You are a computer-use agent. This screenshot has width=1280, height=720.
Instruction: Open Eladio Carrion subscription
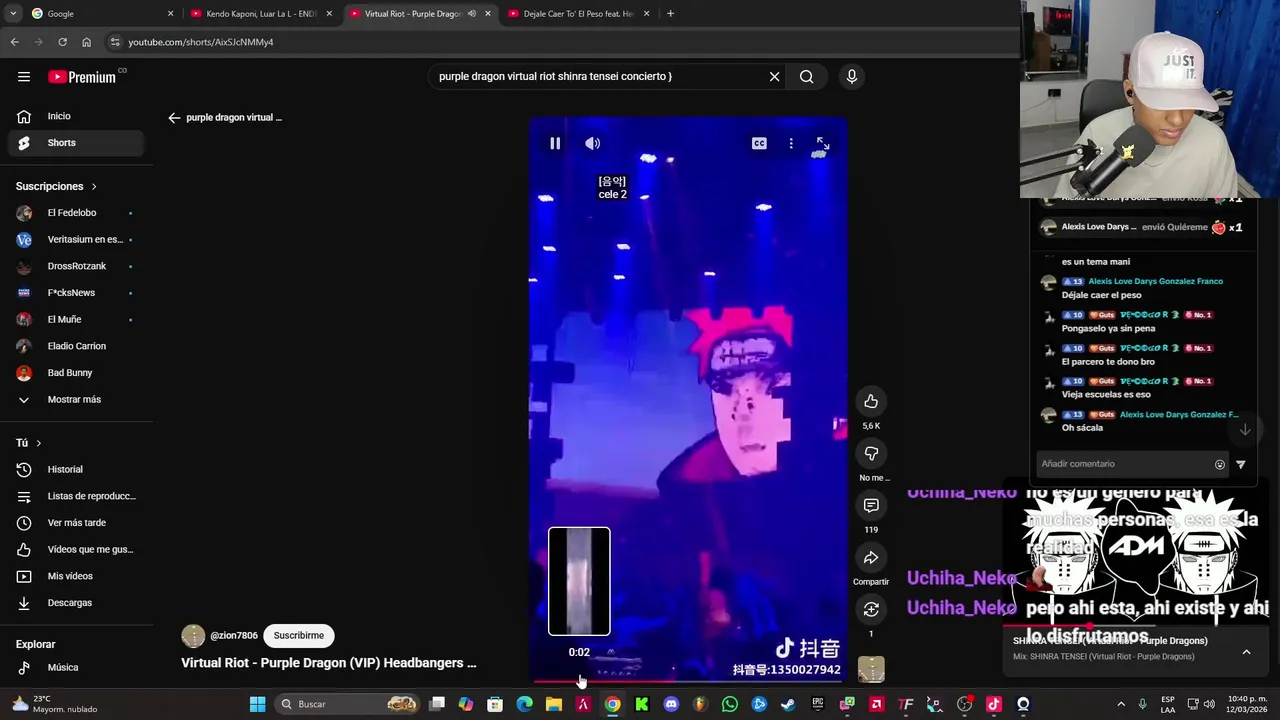pos(76,346)
